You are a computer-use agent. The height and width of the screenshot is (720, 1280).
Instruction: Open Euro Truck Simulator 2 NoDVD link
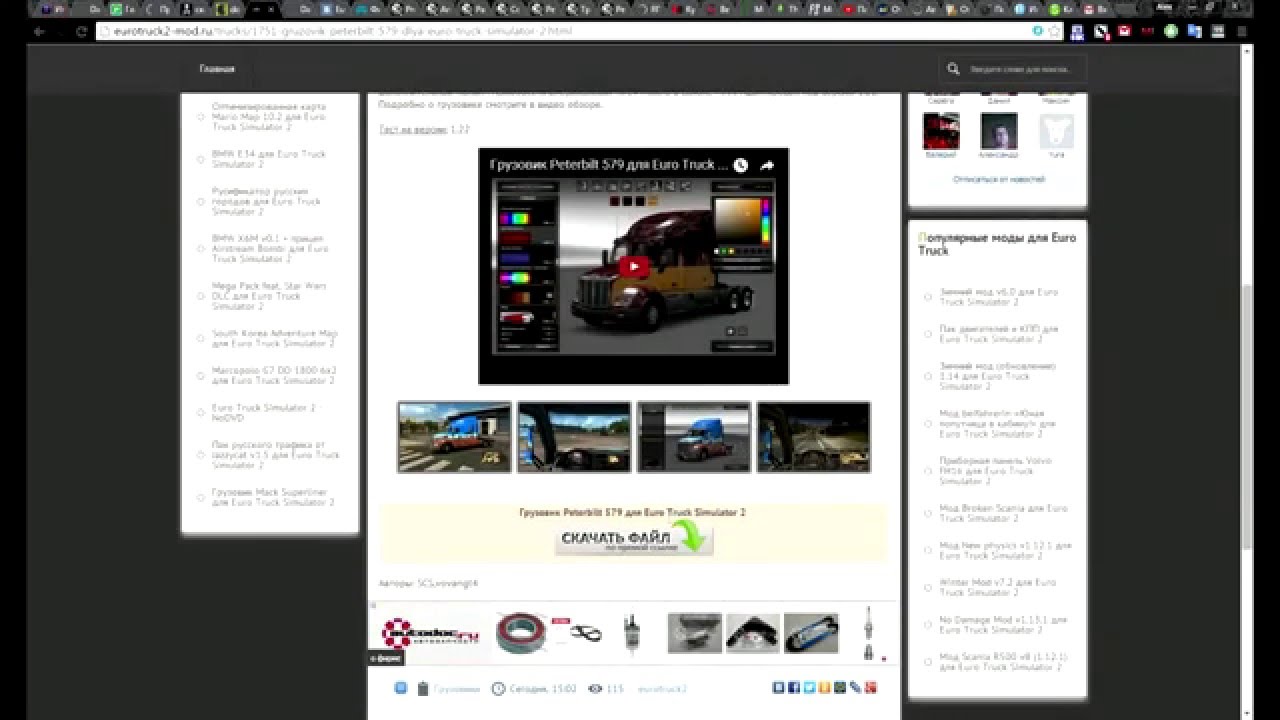tap(263, 412)
